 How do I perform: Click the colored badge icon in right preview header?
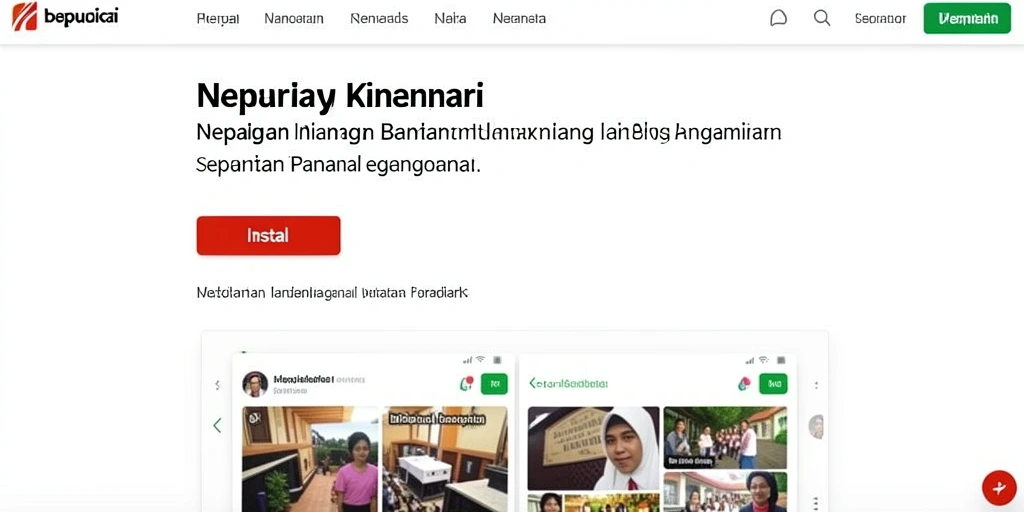[744, 383]
